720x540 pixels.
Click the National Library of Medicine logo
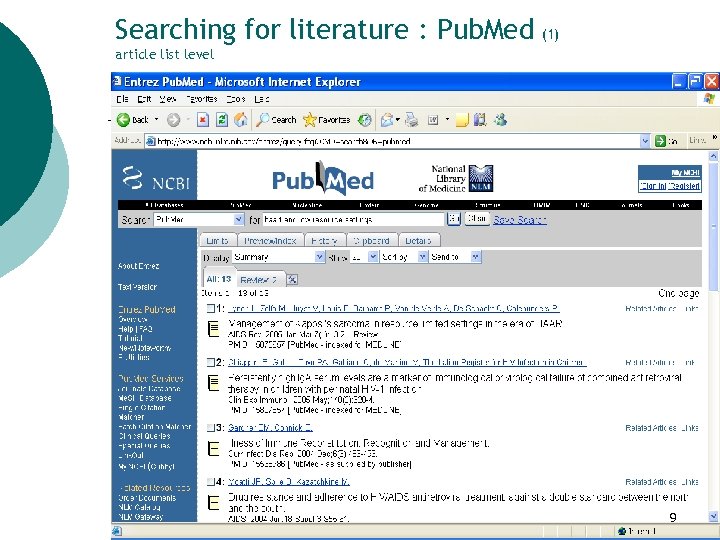point(456,179)
